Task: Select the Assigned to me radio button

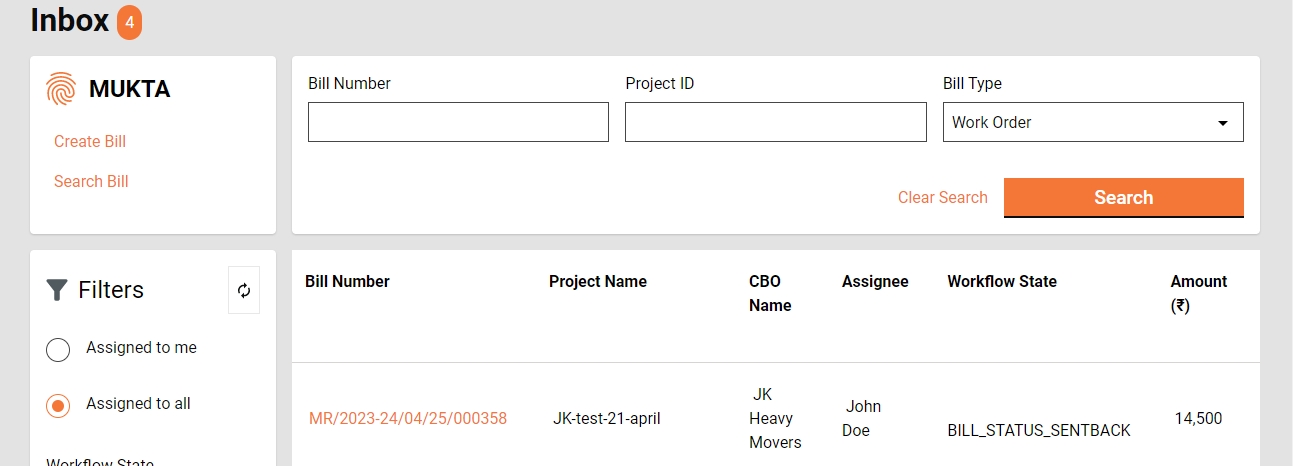Action: click(58, 349)
